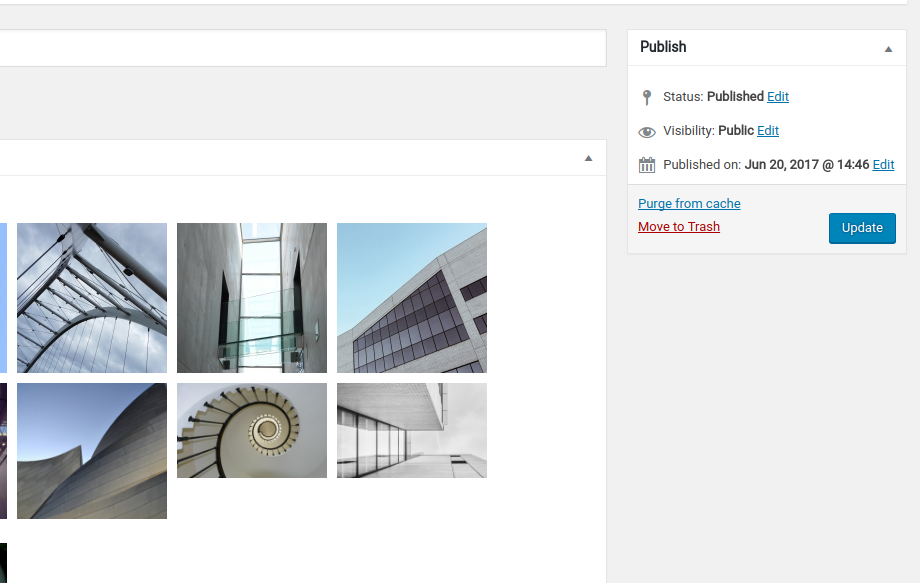This screenshot has width=920, height=583.
Task: Collapse the image gallery metabox arrow
Action: pos(588,158)
